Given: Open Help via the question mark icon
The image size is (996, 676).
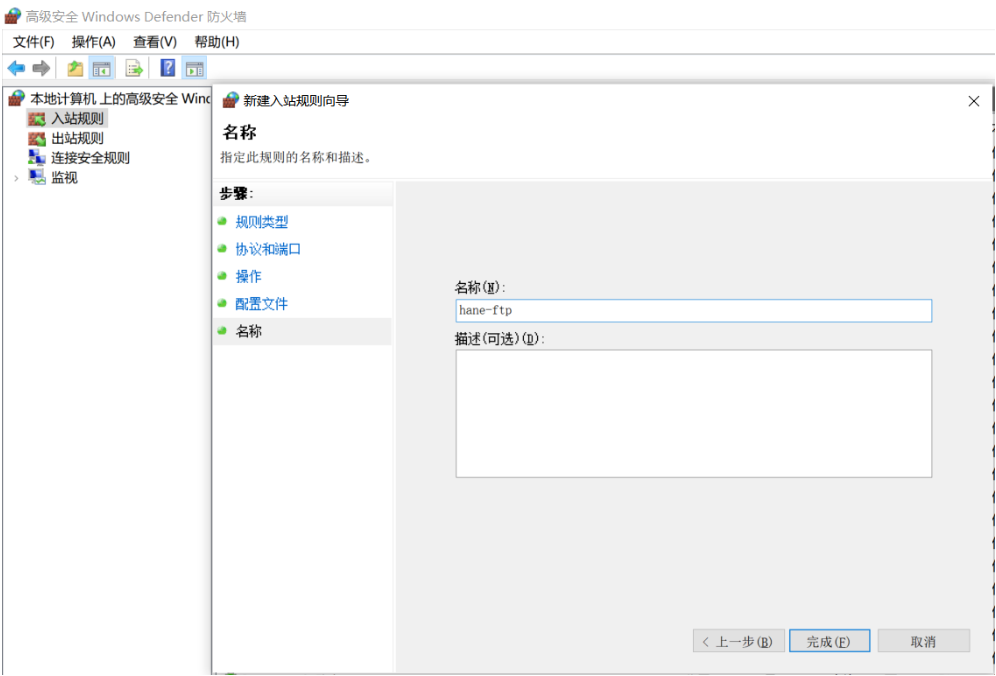Looking at the screenshot, I should [x=168, y=67].
